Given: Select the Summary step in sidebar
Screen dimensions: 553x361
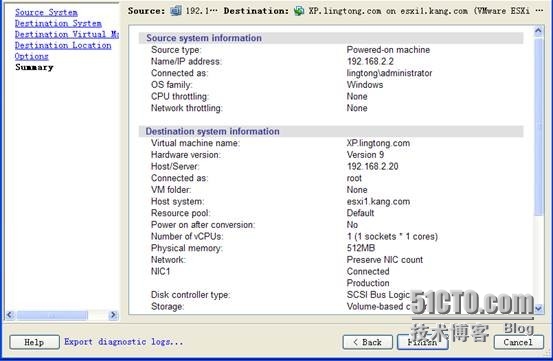Looking at the screenshot, I should tap(34, 67).
